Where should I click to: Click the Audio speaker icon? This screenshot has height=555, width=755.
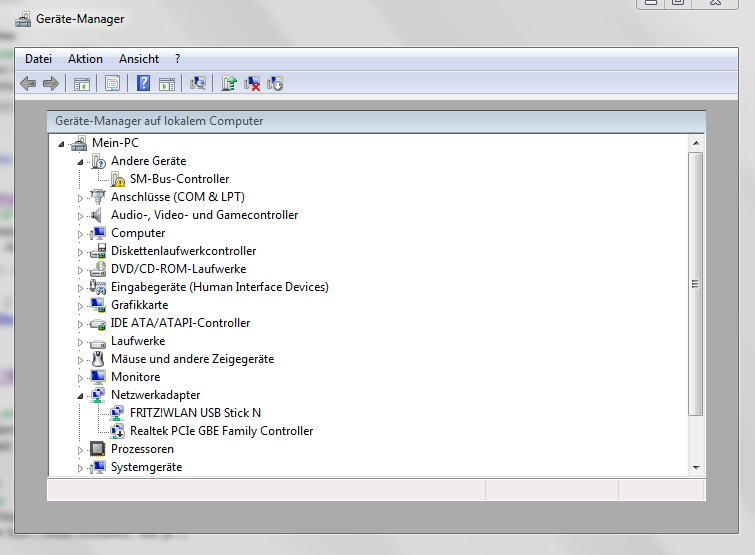coord(97,215)
